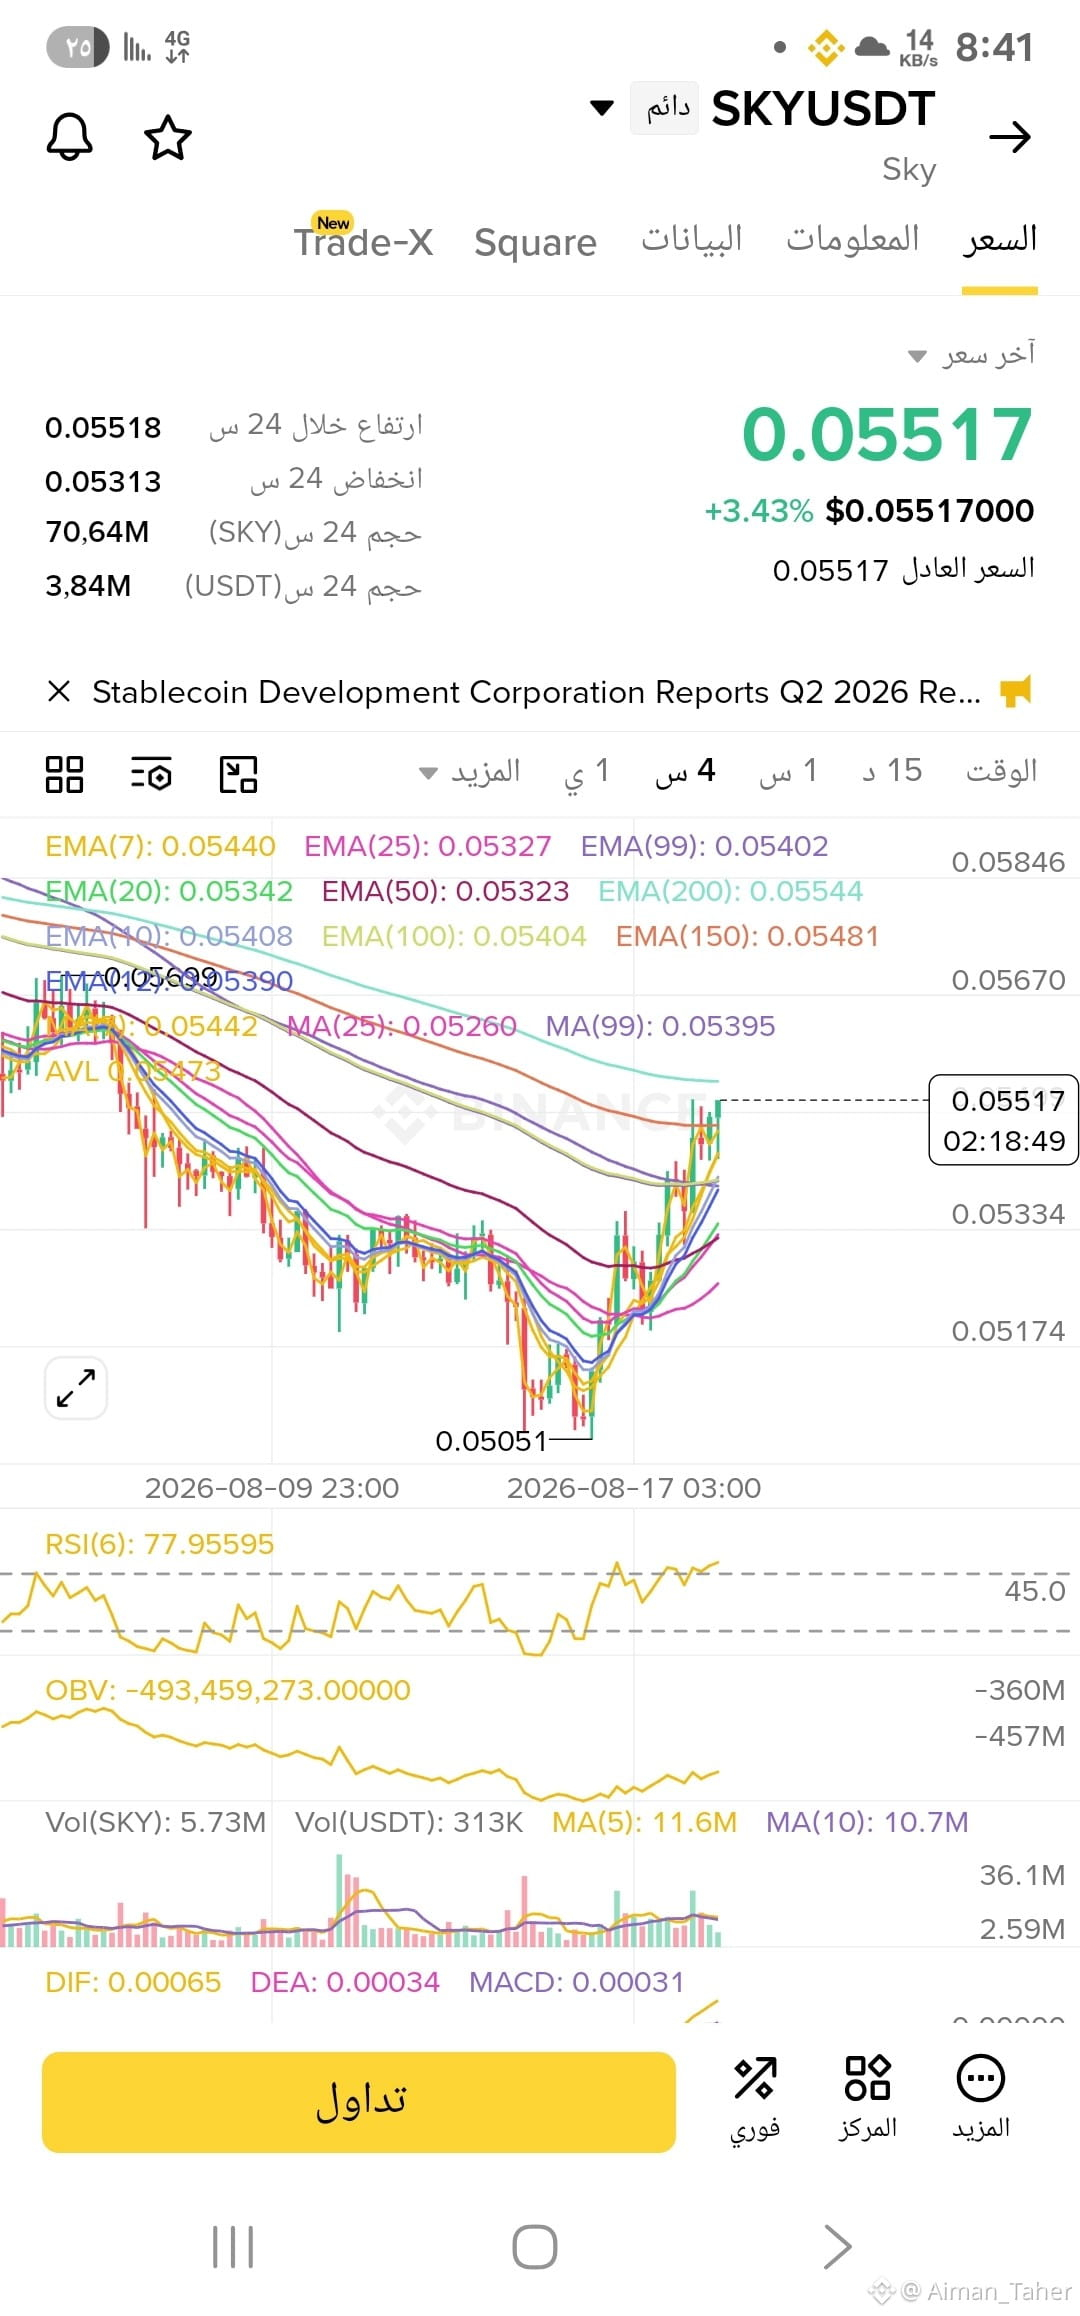1080x2316 pixels.
Task: Tap the MA(99) 0.05395 label
Action: click(660, 1026)
